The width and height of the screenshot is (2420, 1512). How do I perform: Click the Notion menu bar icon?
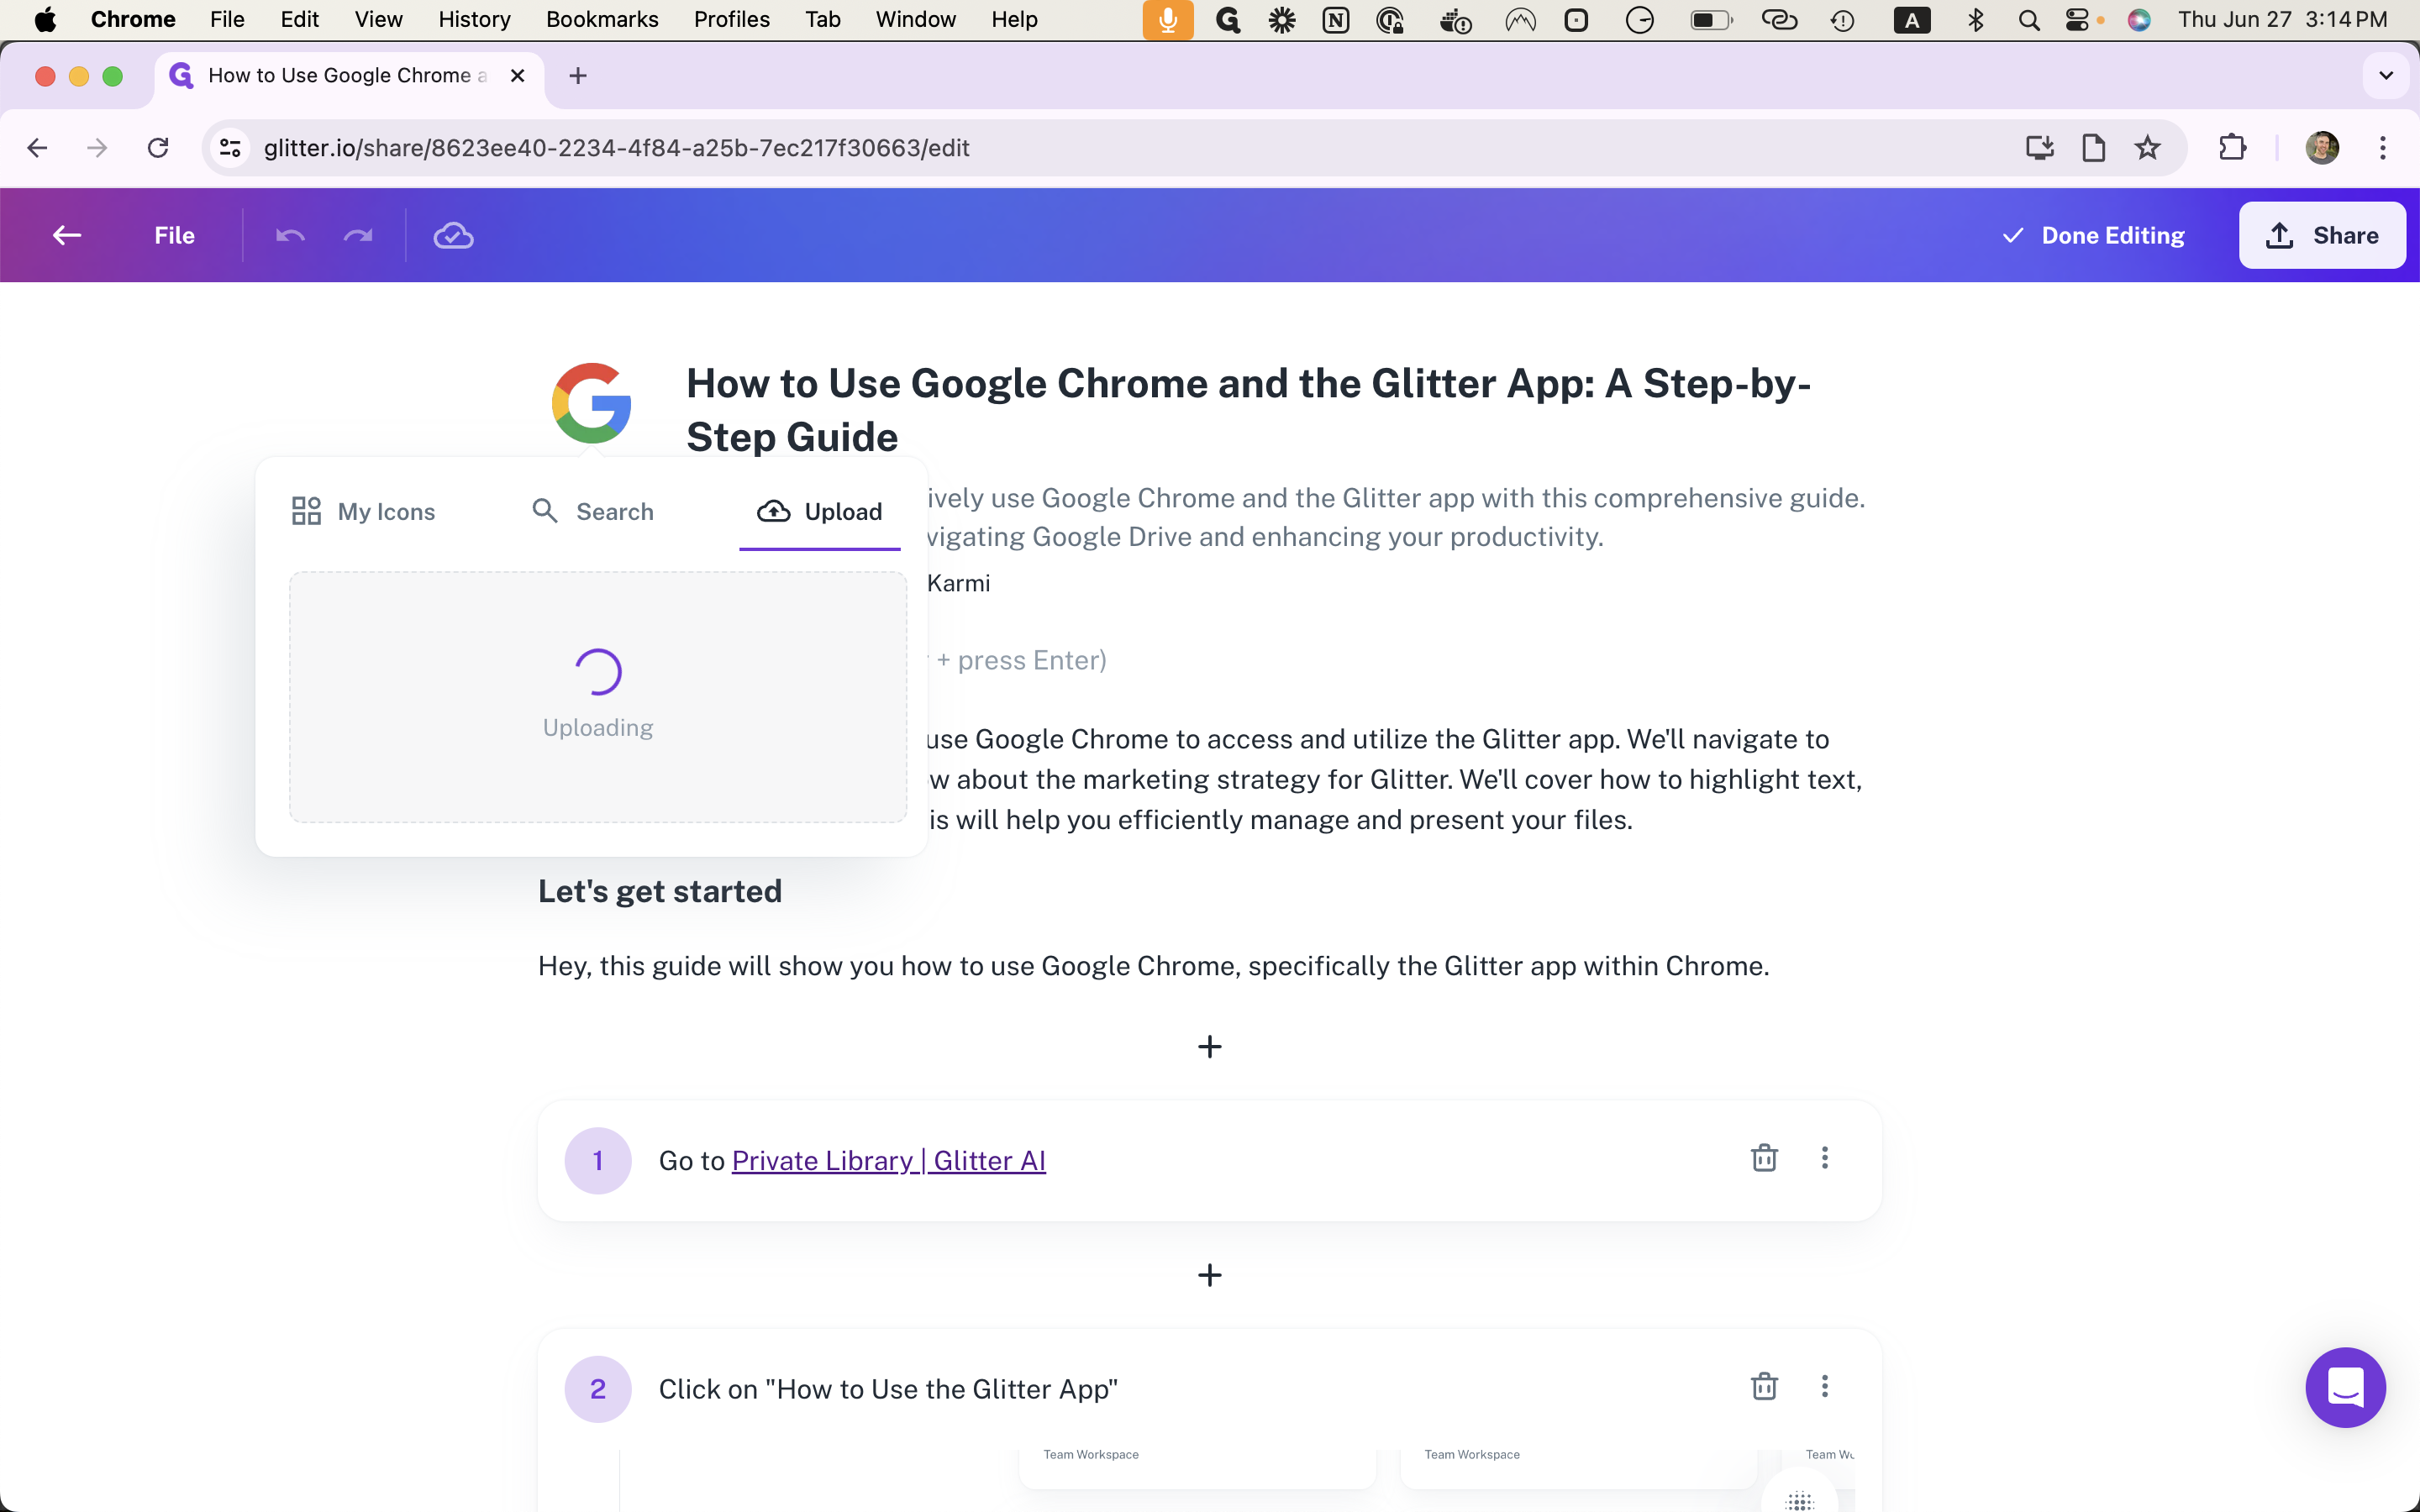point(1336,19)
